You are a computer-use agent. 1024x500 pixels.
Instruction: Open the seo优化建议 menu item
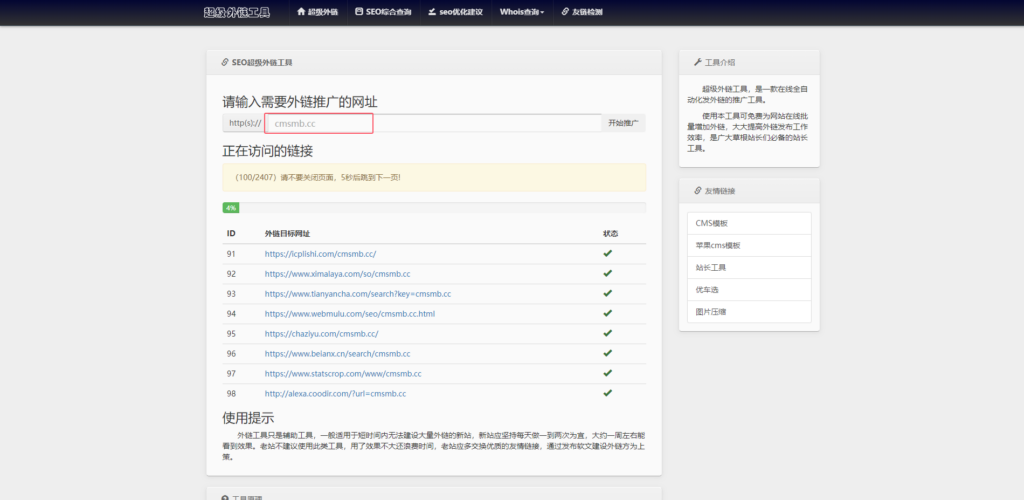[456, 12]
